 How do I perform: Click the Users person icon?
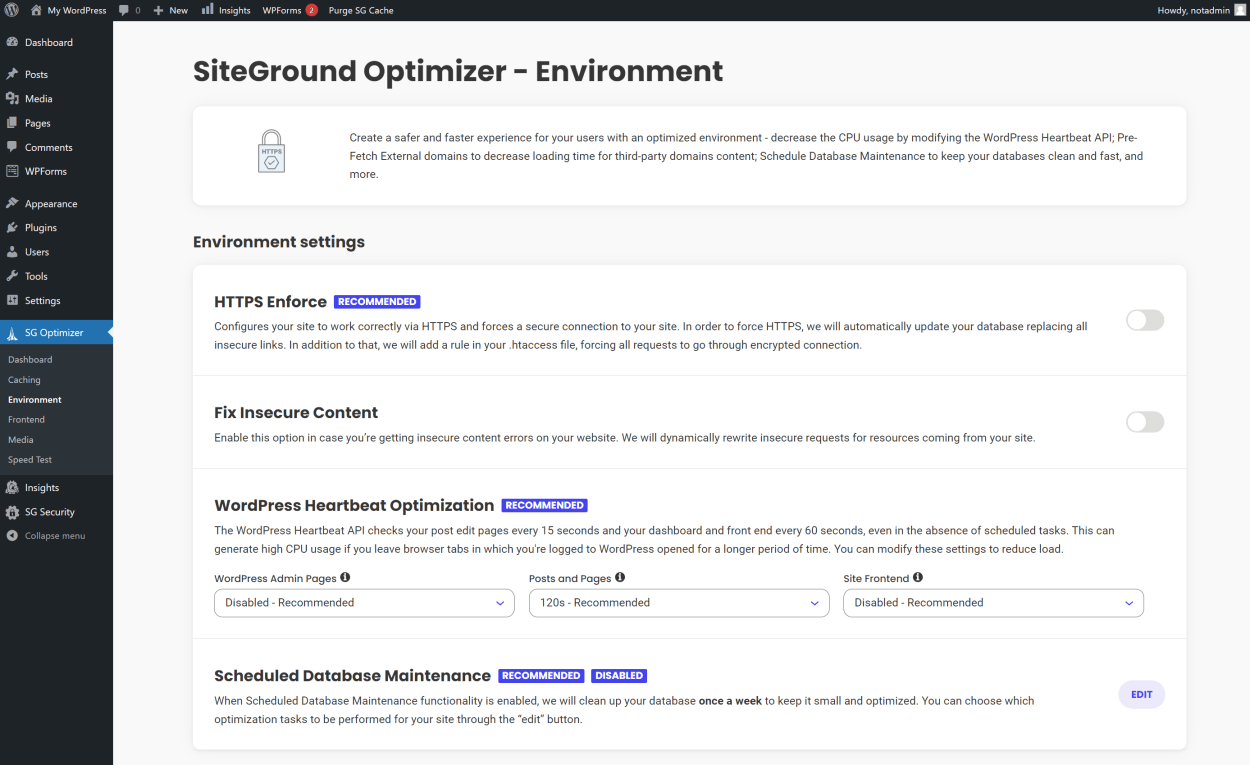(x=12, y=252)
